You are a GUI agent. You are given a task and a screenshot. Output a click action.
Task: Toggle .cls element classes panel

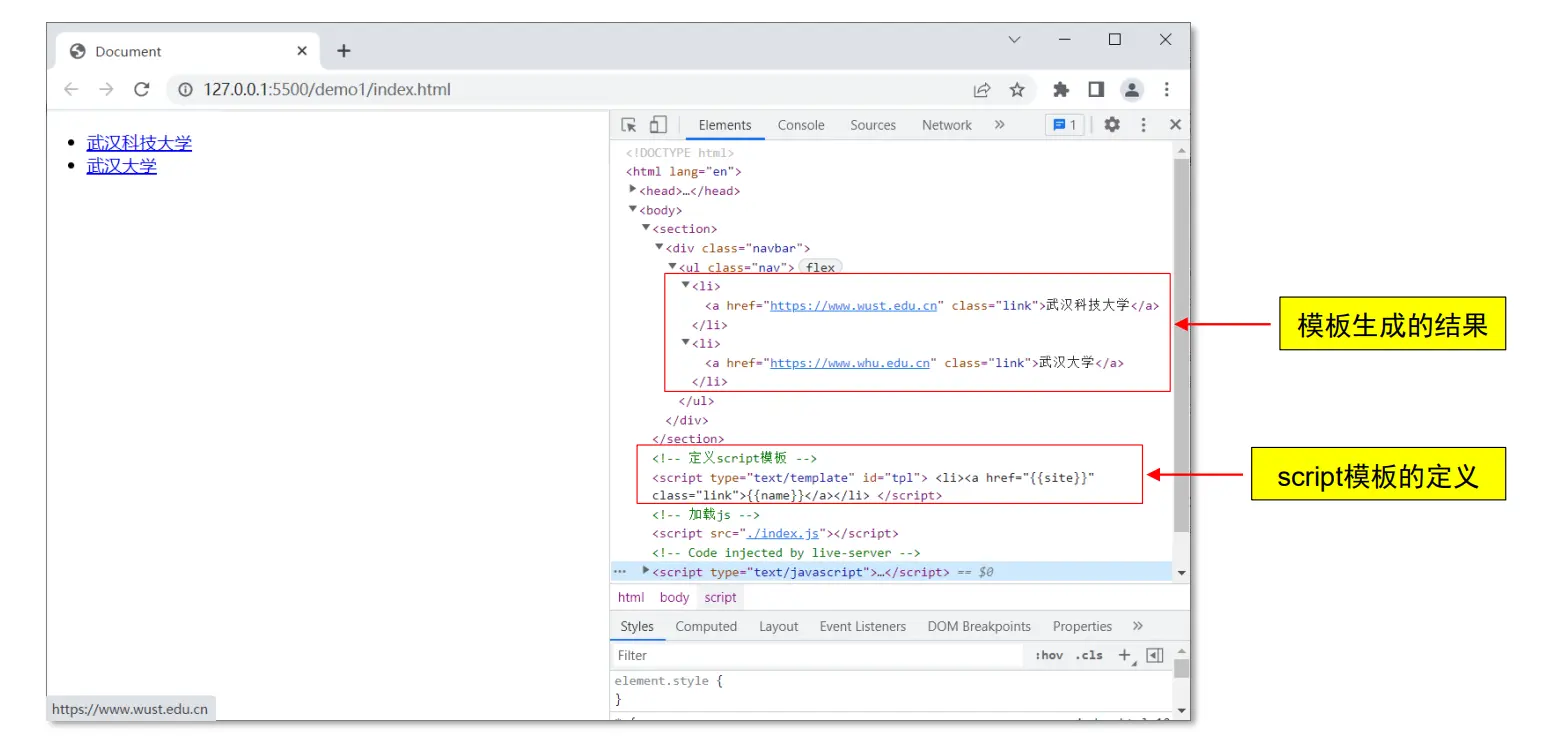coord(1089,655)
